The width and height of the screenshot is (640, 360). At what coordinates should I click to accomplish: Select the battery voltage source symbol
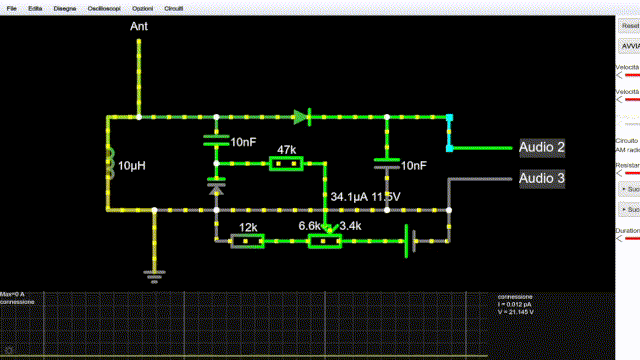pos(411,241)
